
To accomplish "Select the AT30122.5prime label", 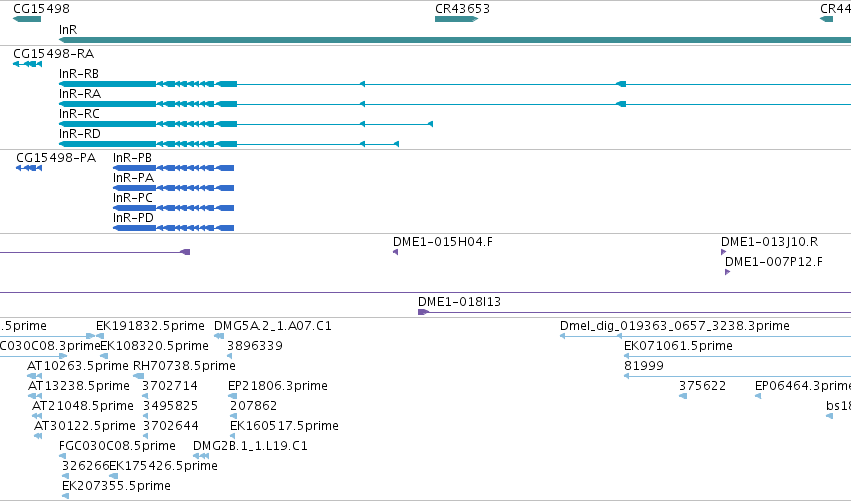I will [85, 426].
